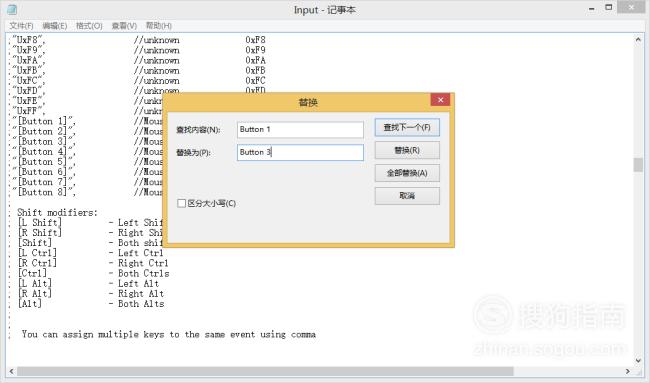The height and width of the screenshot is (383, 650).
Task: Click the "[Button 4]" text line
Action: [44, 152]
